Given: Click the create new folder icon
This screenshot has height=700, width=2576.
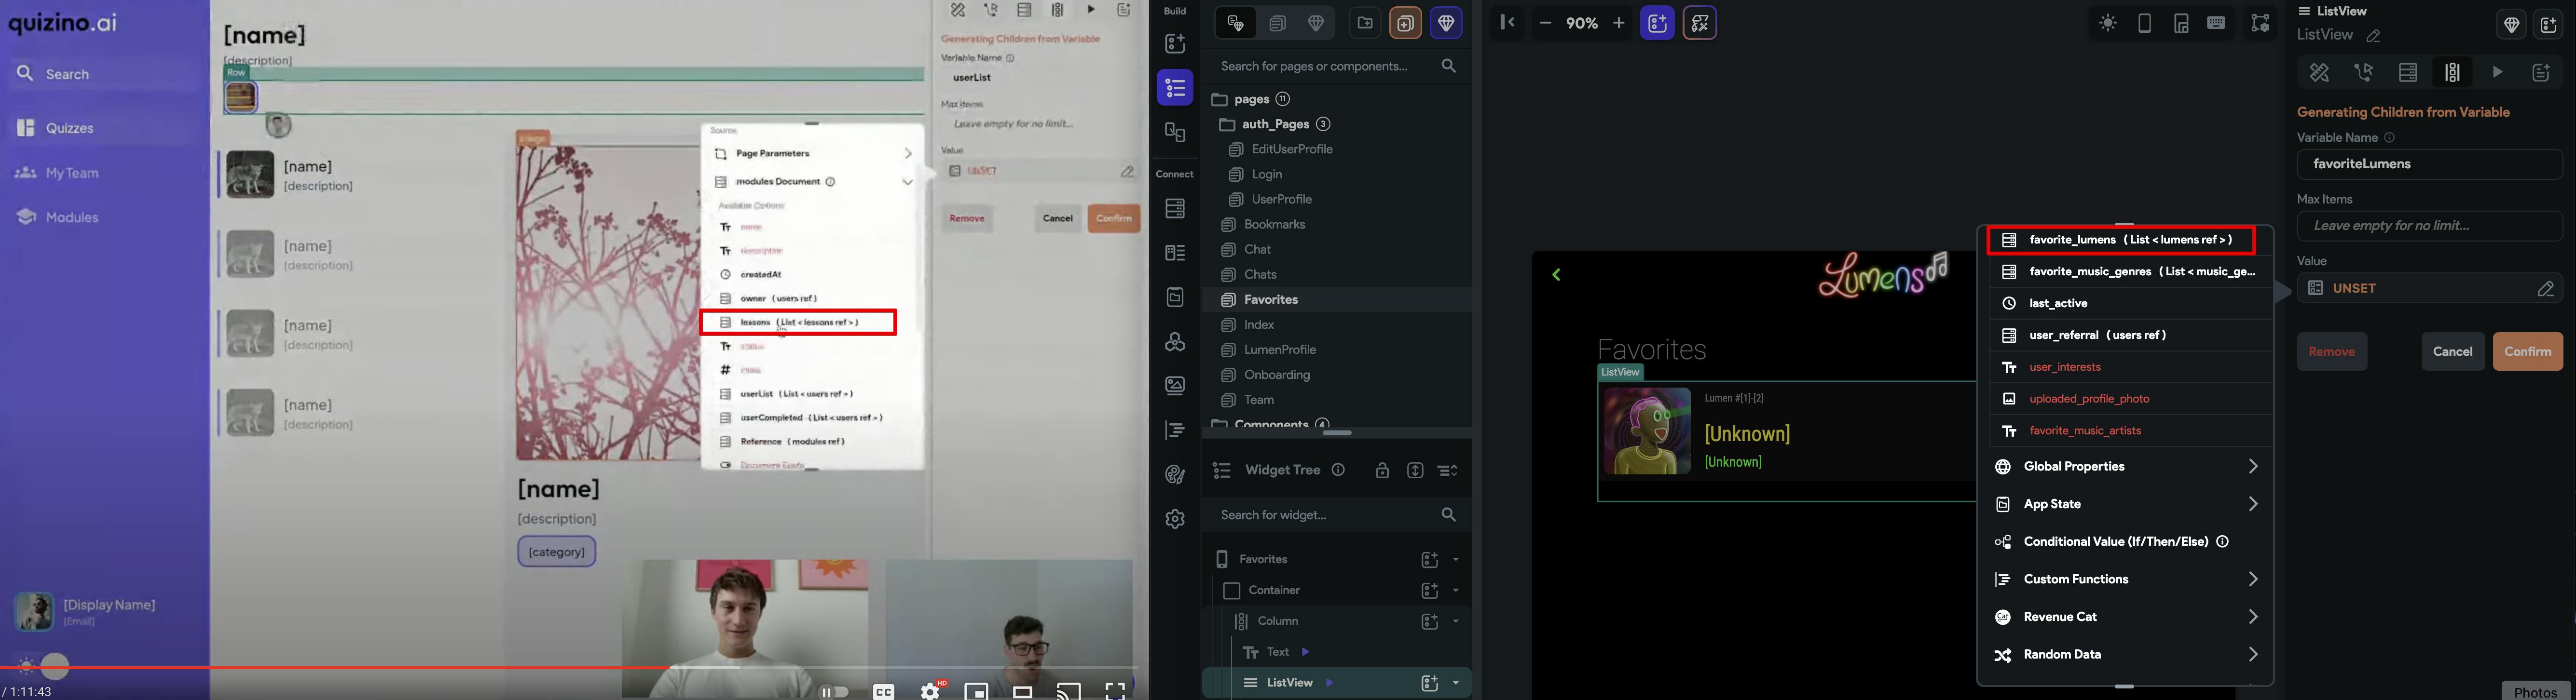Looking at the screenshot, I should pyautogui.click(x=1365, y=23).
